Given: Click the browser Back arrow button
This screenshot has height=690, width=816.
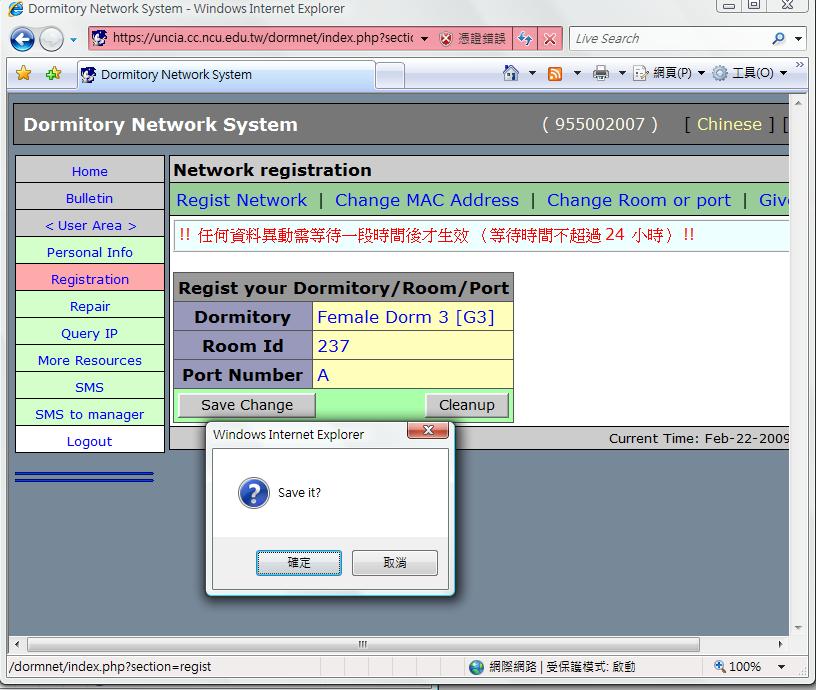Looking at the screenshot, I should point(23,39).
